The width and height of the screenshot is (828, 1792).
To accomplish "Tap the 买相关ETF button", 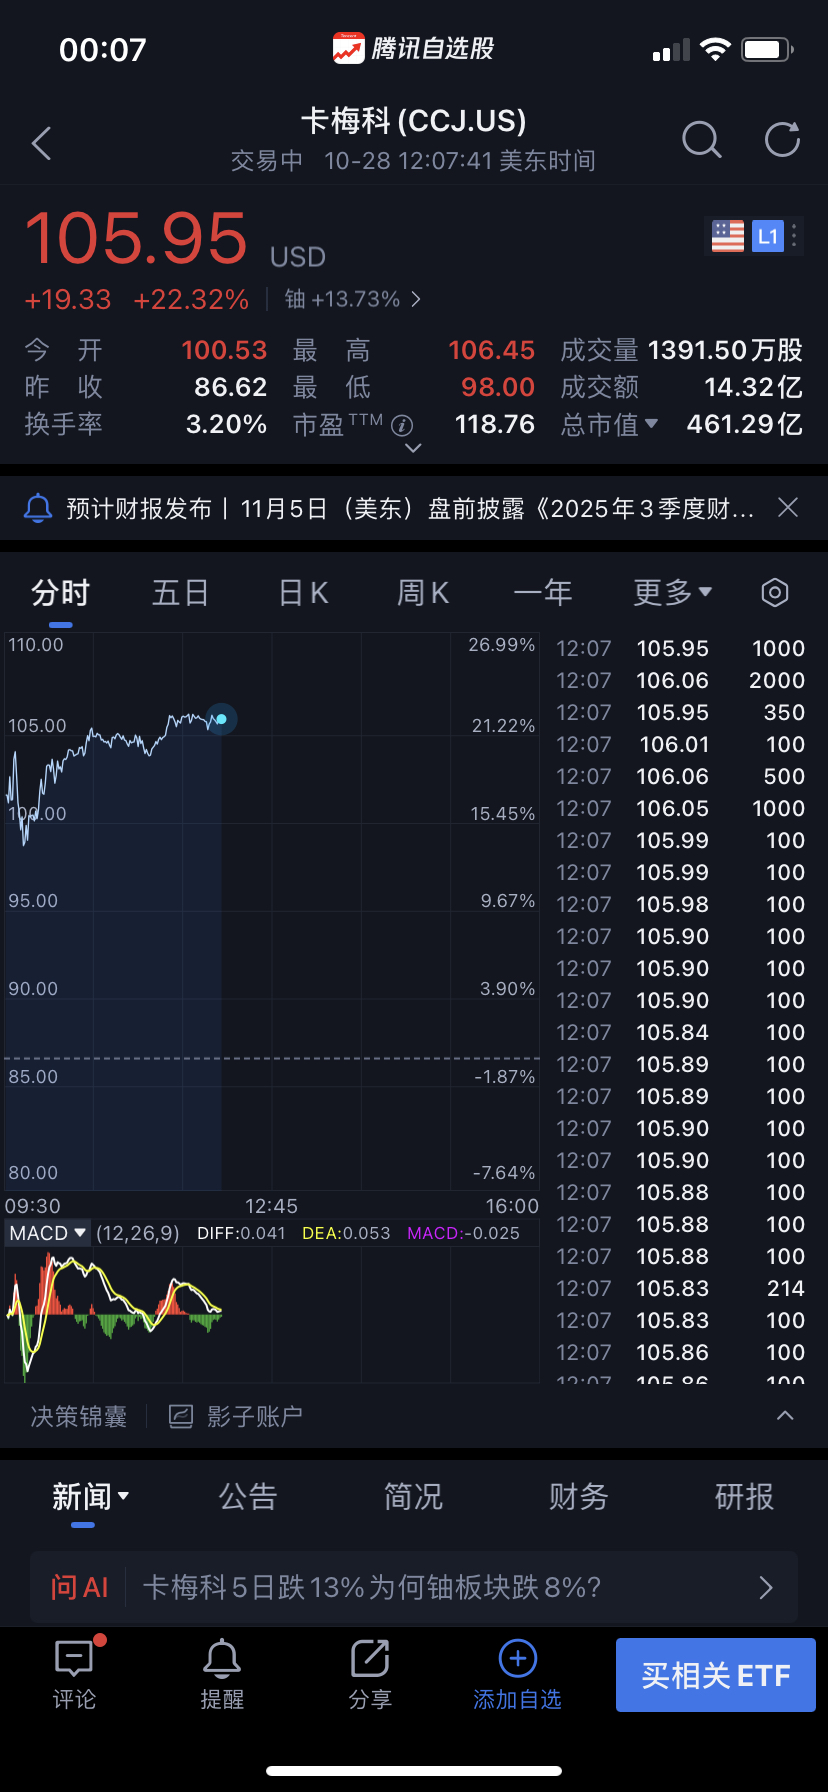I will [715, 1675].
